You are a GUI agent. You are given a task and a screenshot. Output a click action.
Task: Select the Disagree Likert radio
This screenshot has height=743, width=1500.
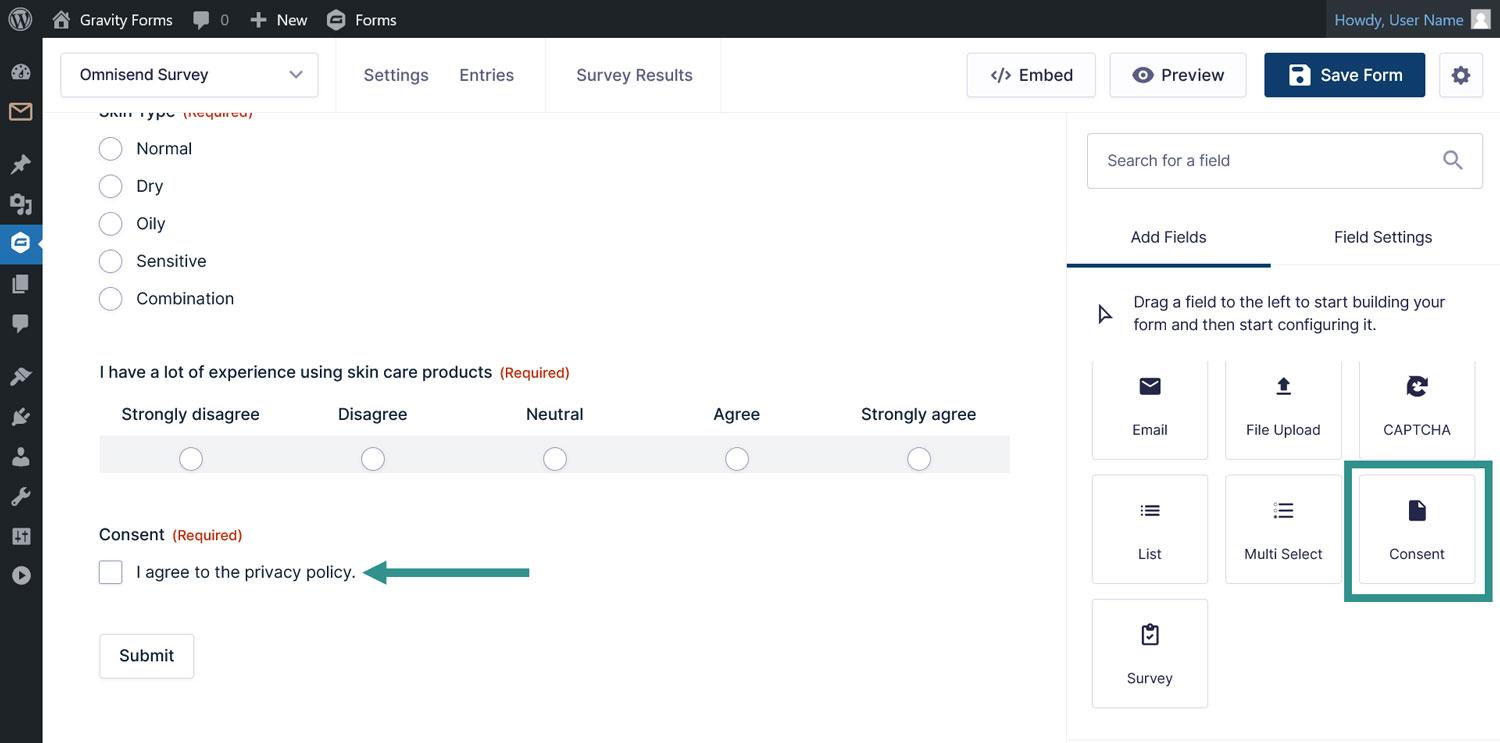click(372, 459)
